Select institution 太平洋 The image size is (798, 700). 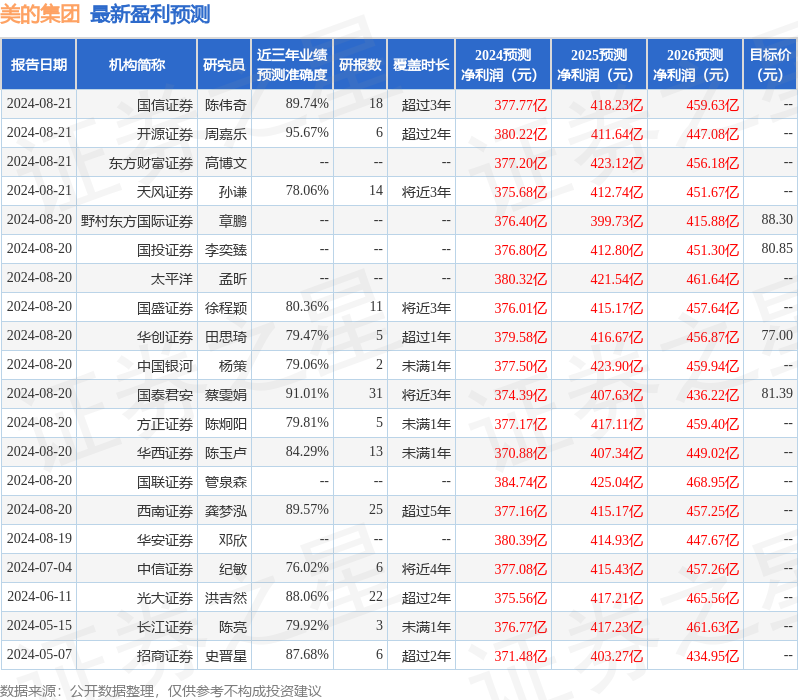[x=172, y=279]
